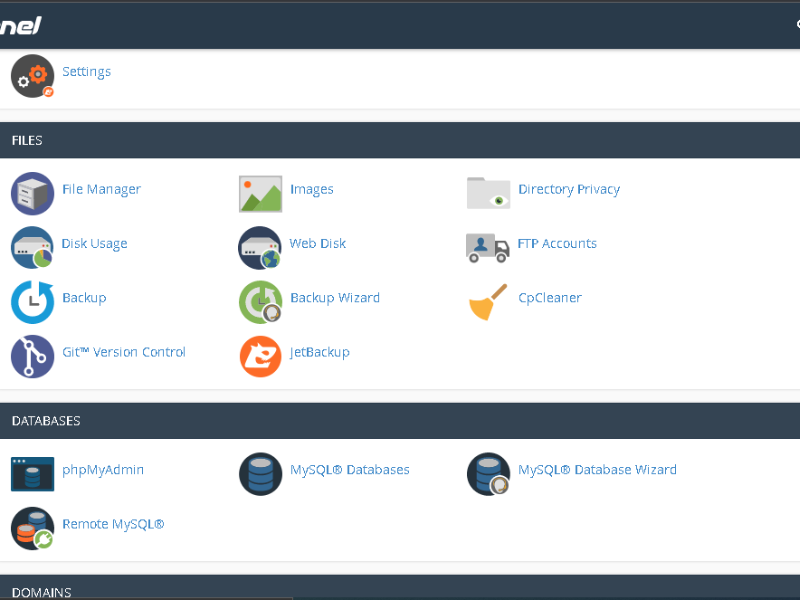Viewport: 800px width, 600px height.
Task: Open the Directory Privacy folder icon
Action: click(x=488, y=193)
